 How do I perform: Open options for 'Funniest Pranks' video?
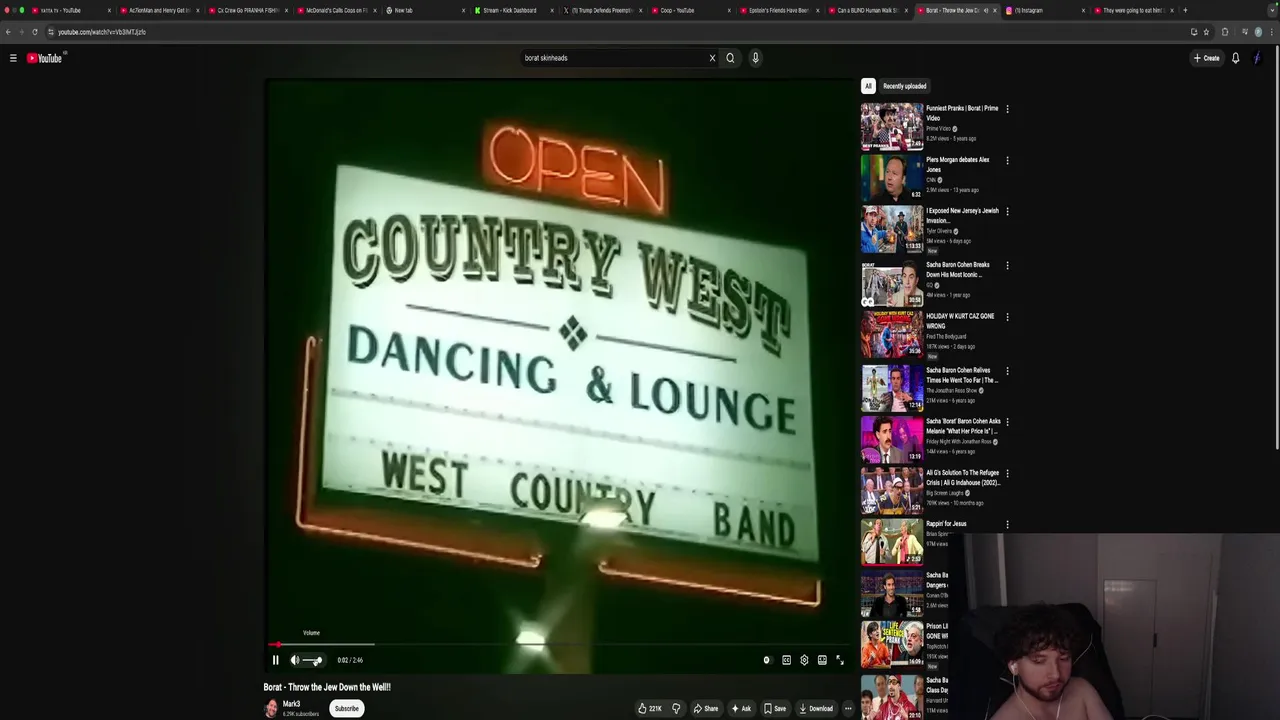click(x=1007, y=109)
